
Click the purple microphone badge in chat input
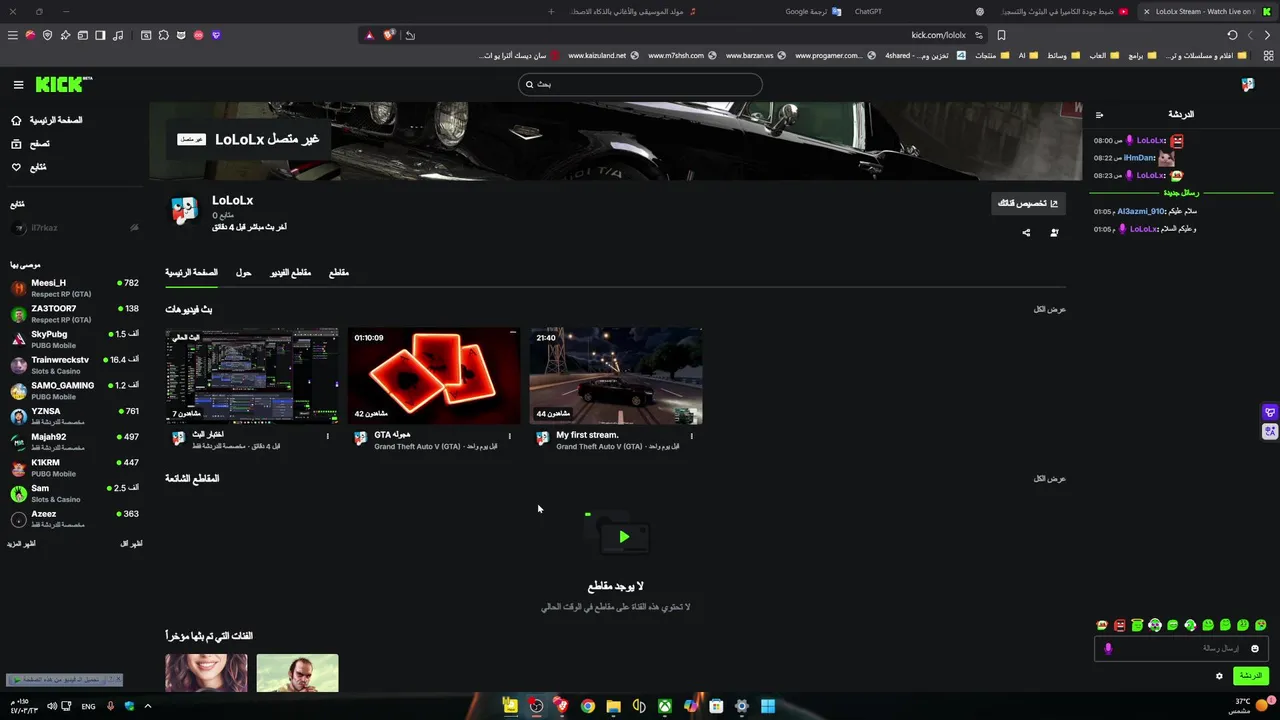tap(1107, 649)
